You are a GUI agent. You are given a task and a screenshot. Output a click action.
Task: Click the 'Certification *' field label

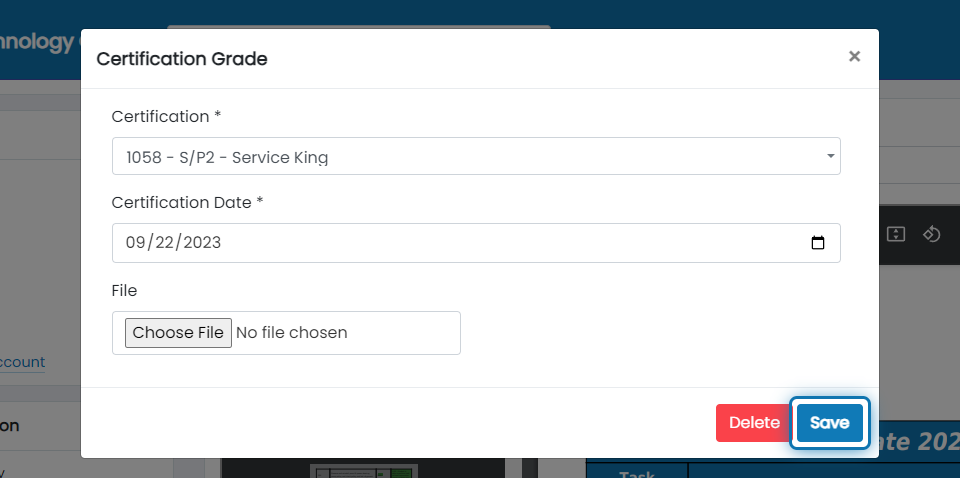coord(166,116)
